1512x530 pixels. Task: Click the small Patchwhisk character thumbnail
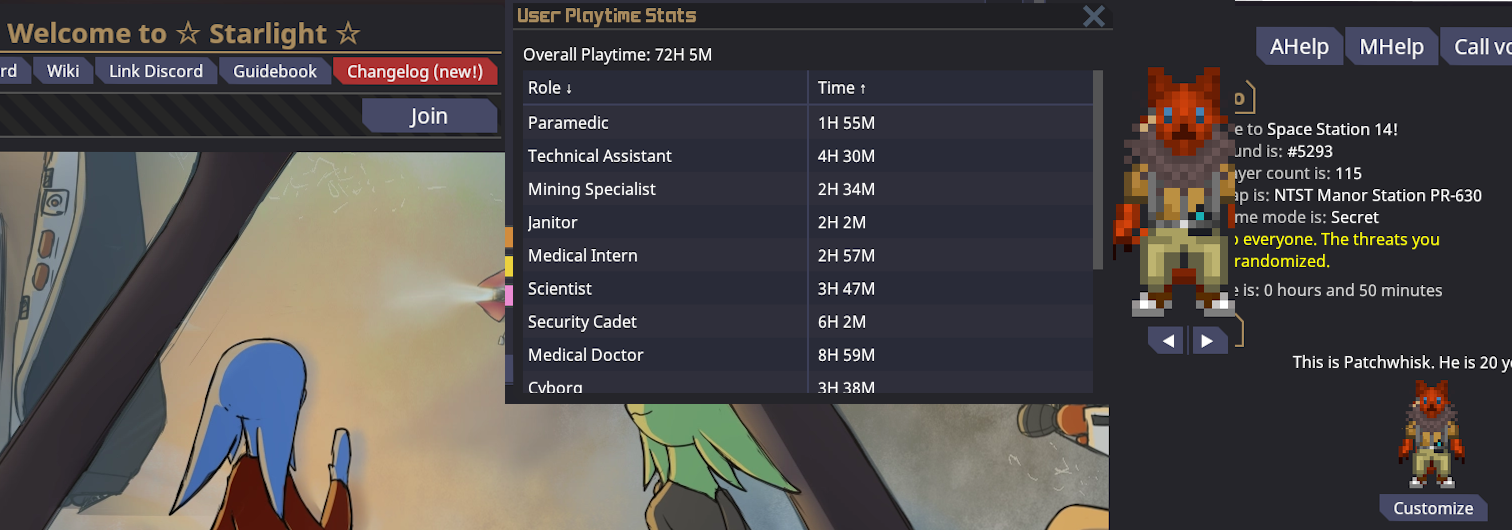(1433, 433)
